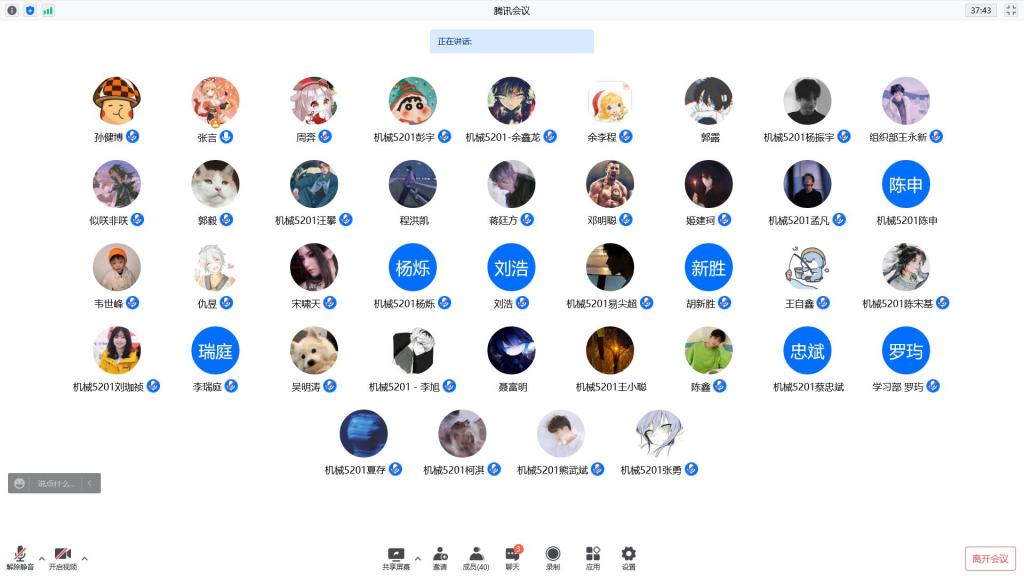Unmute microphone via 解除静音

[x=20, y=555]
